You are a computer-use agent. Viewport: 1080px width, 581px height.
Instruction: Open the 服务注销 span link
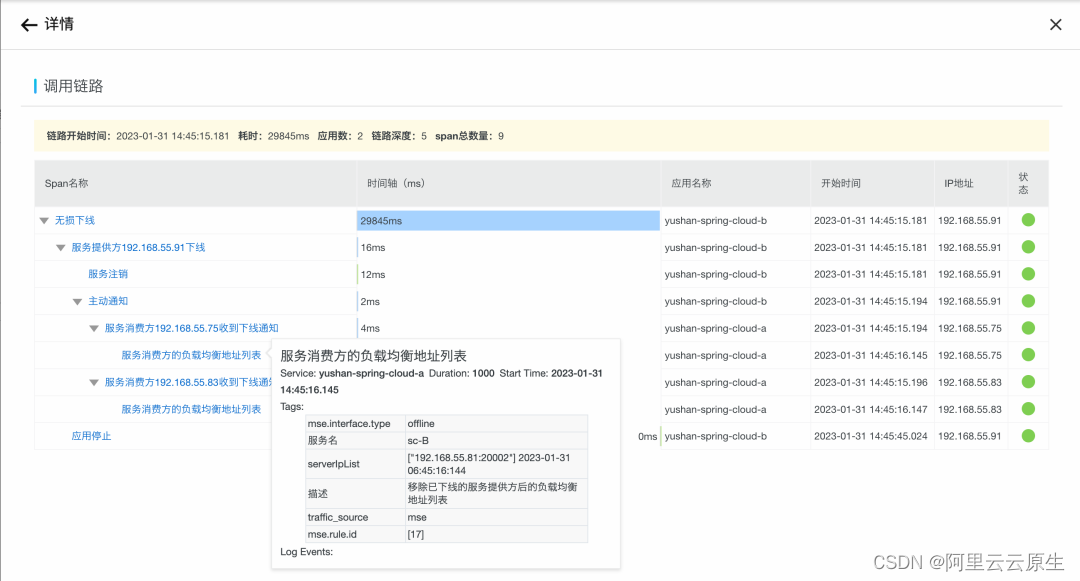[x=108, y=274]
